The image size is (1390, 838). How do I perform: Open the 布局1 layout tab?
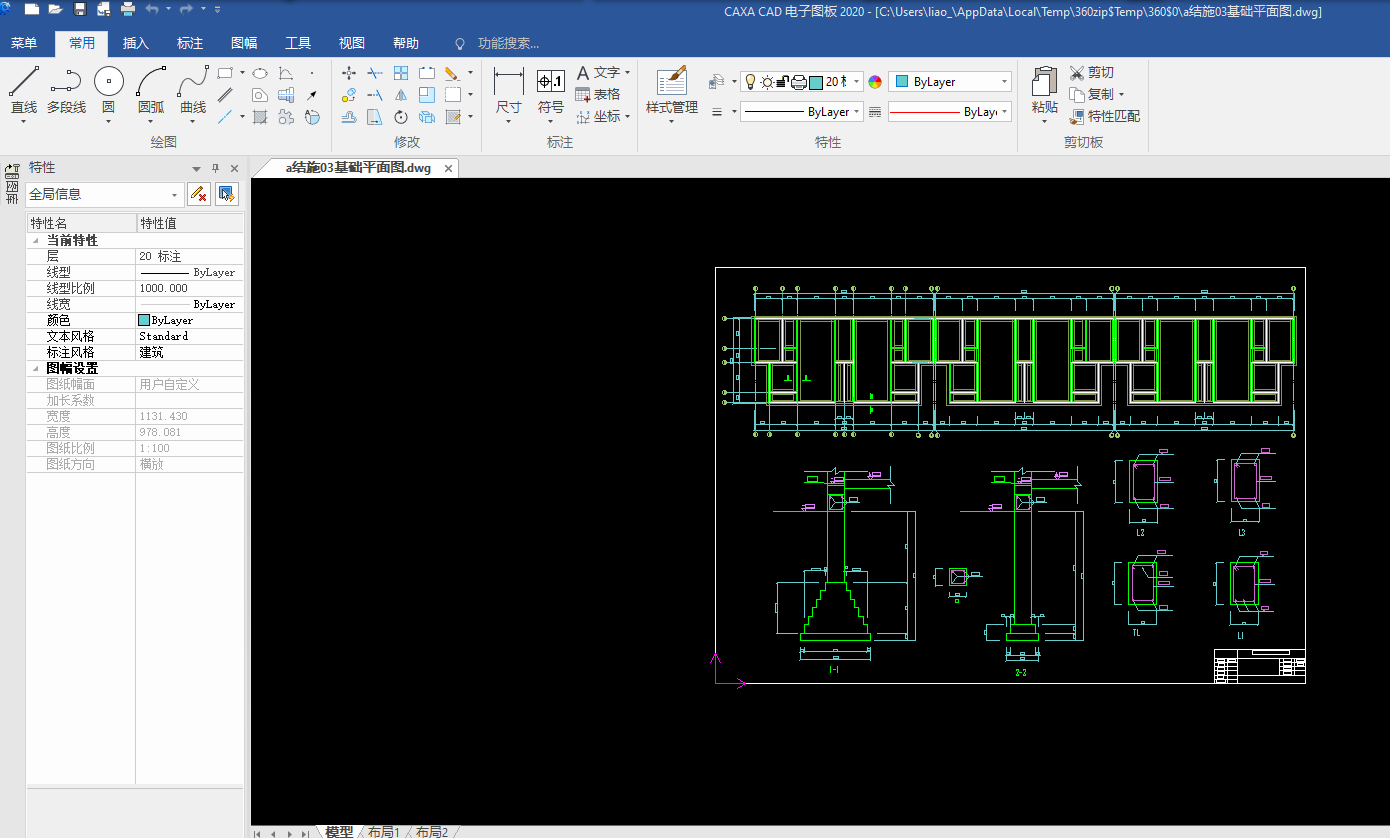[383, 831]
